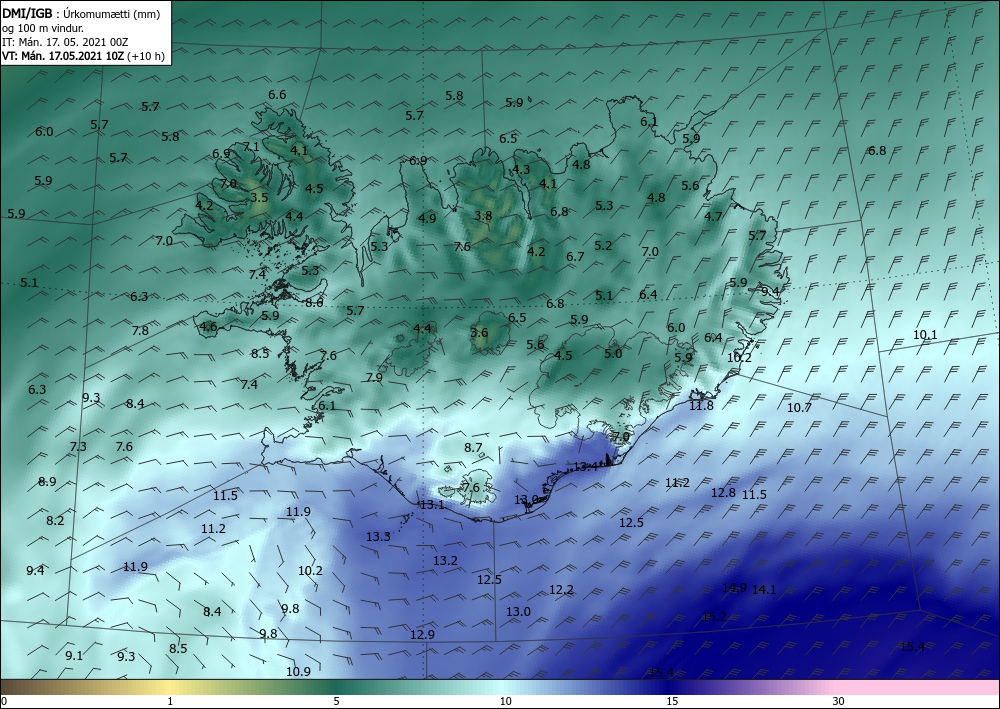
Task: Click the map value 7.3
Action: tap(78, 446)
